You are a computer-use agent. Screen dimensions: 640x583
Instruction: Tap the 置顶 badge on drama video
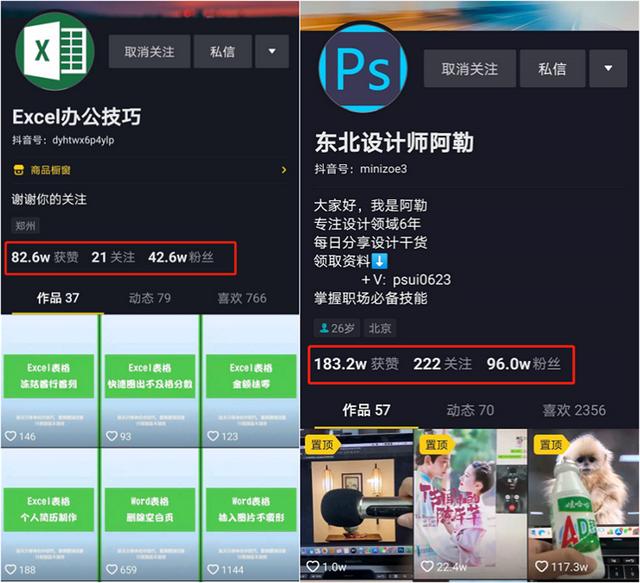pos(437,445)
